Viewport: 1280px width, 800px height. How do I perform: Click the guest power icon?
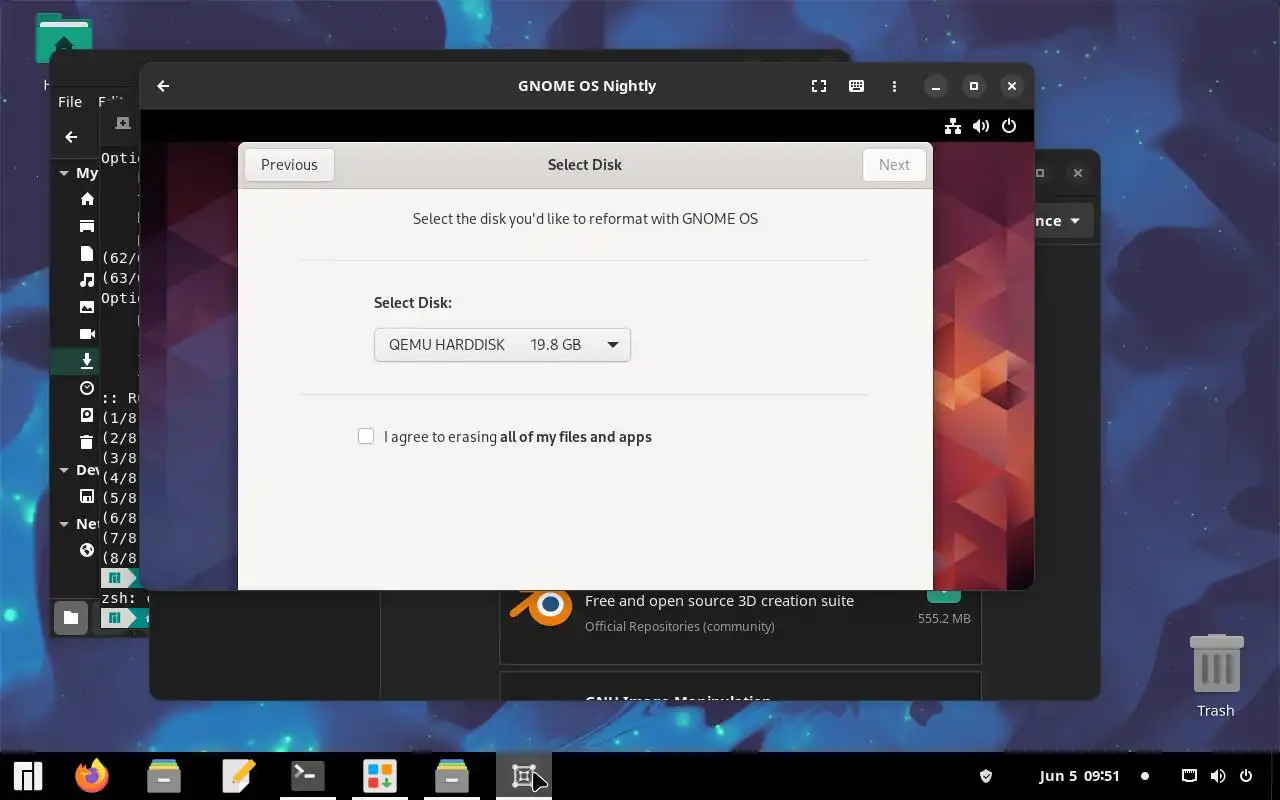tap(1009, 126)
